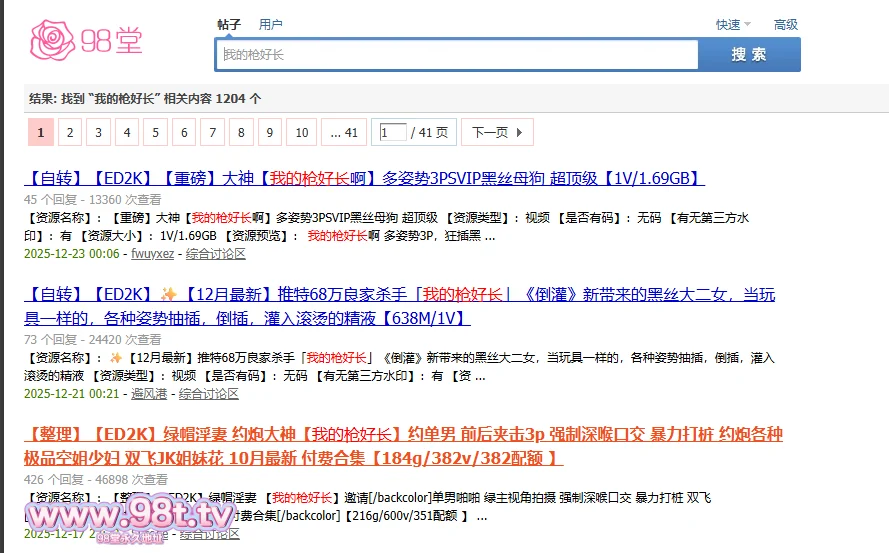Image resolution: width=889 pixels, height=553 pixels.
Task: Select current page 1 in pagination
Action: click(x=40, y=132)
